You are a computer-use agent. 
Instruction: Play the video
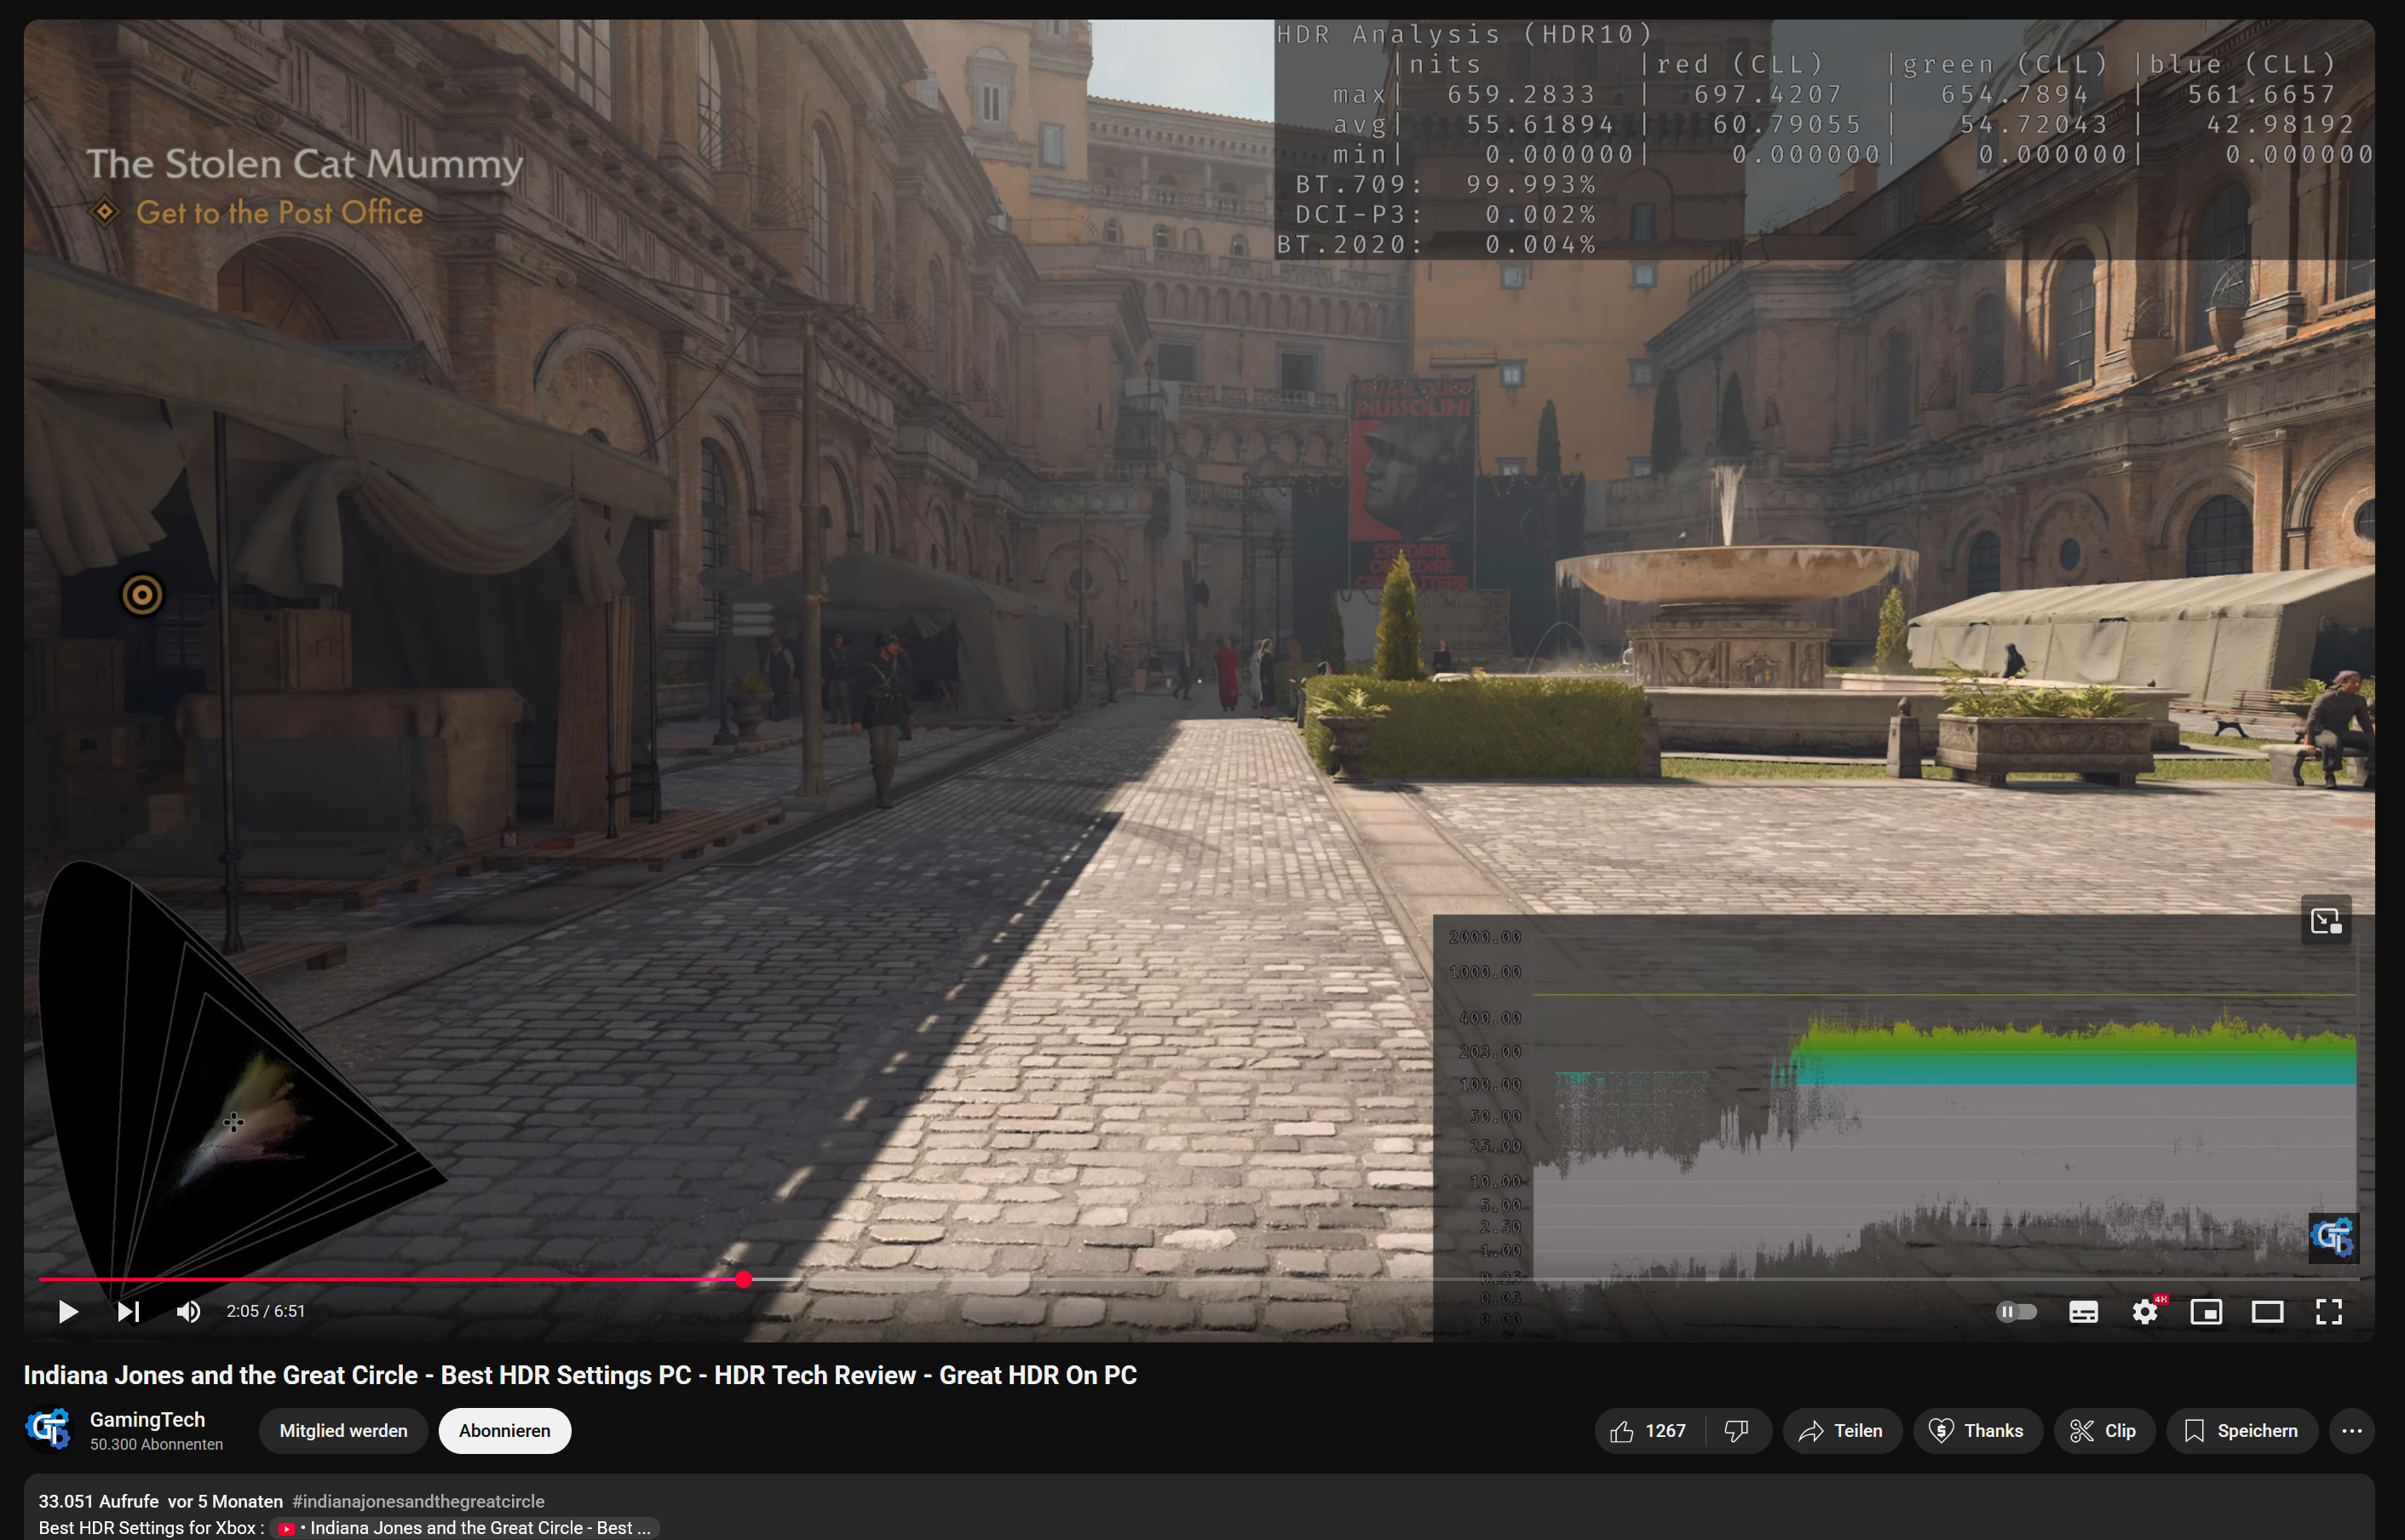pos(68,1311)
